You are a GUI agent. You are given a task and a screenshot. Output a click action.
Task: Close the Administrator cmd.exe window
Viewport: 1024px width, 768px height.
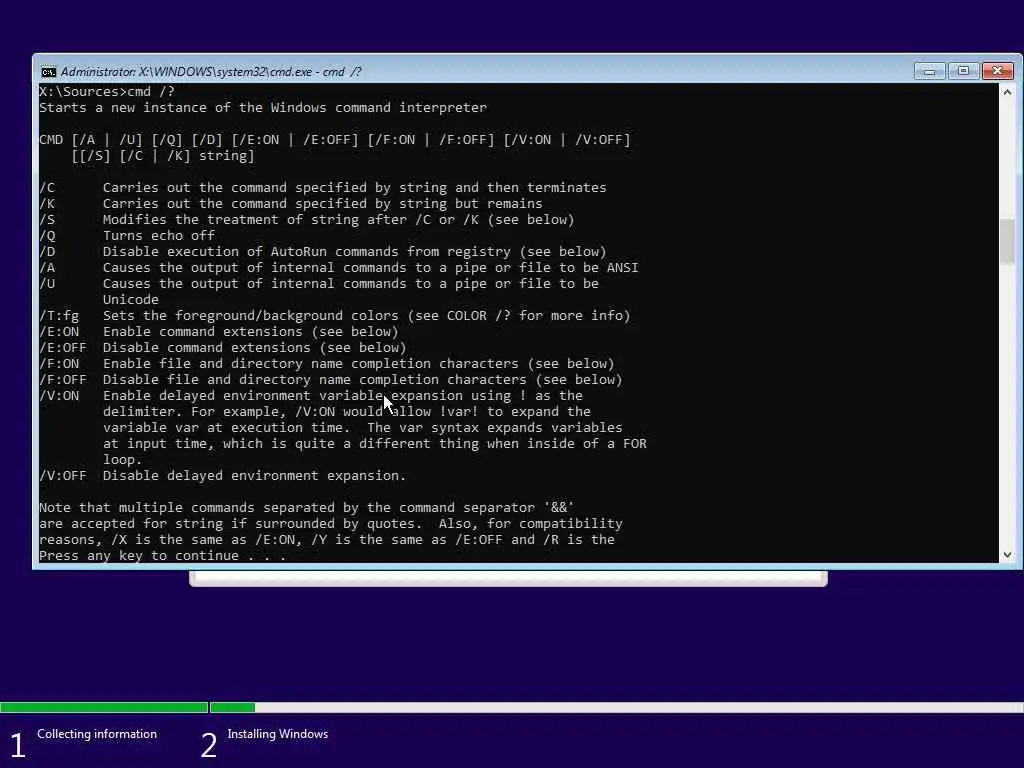[x=997, y=71]
